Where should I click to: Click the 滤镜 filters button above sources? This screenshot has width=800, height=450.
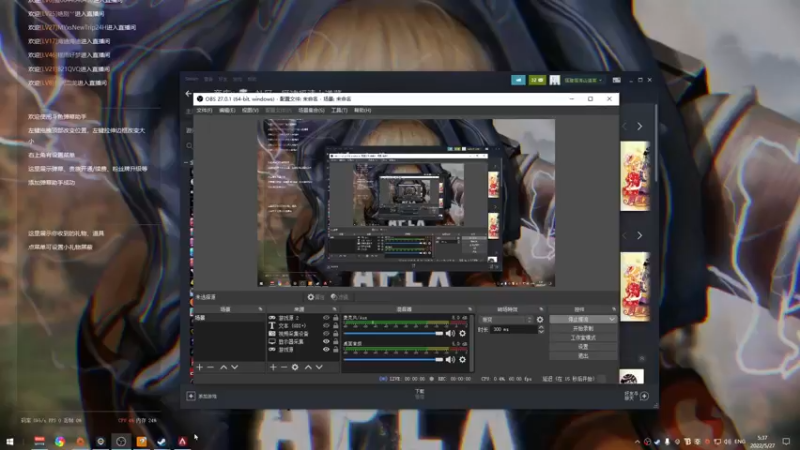tap(339, 297)
